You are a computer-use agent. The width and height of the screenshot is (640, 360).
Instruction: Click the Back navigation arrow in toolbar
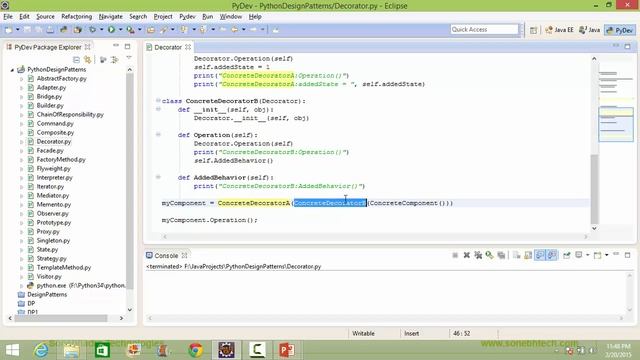tap(234, 29)
